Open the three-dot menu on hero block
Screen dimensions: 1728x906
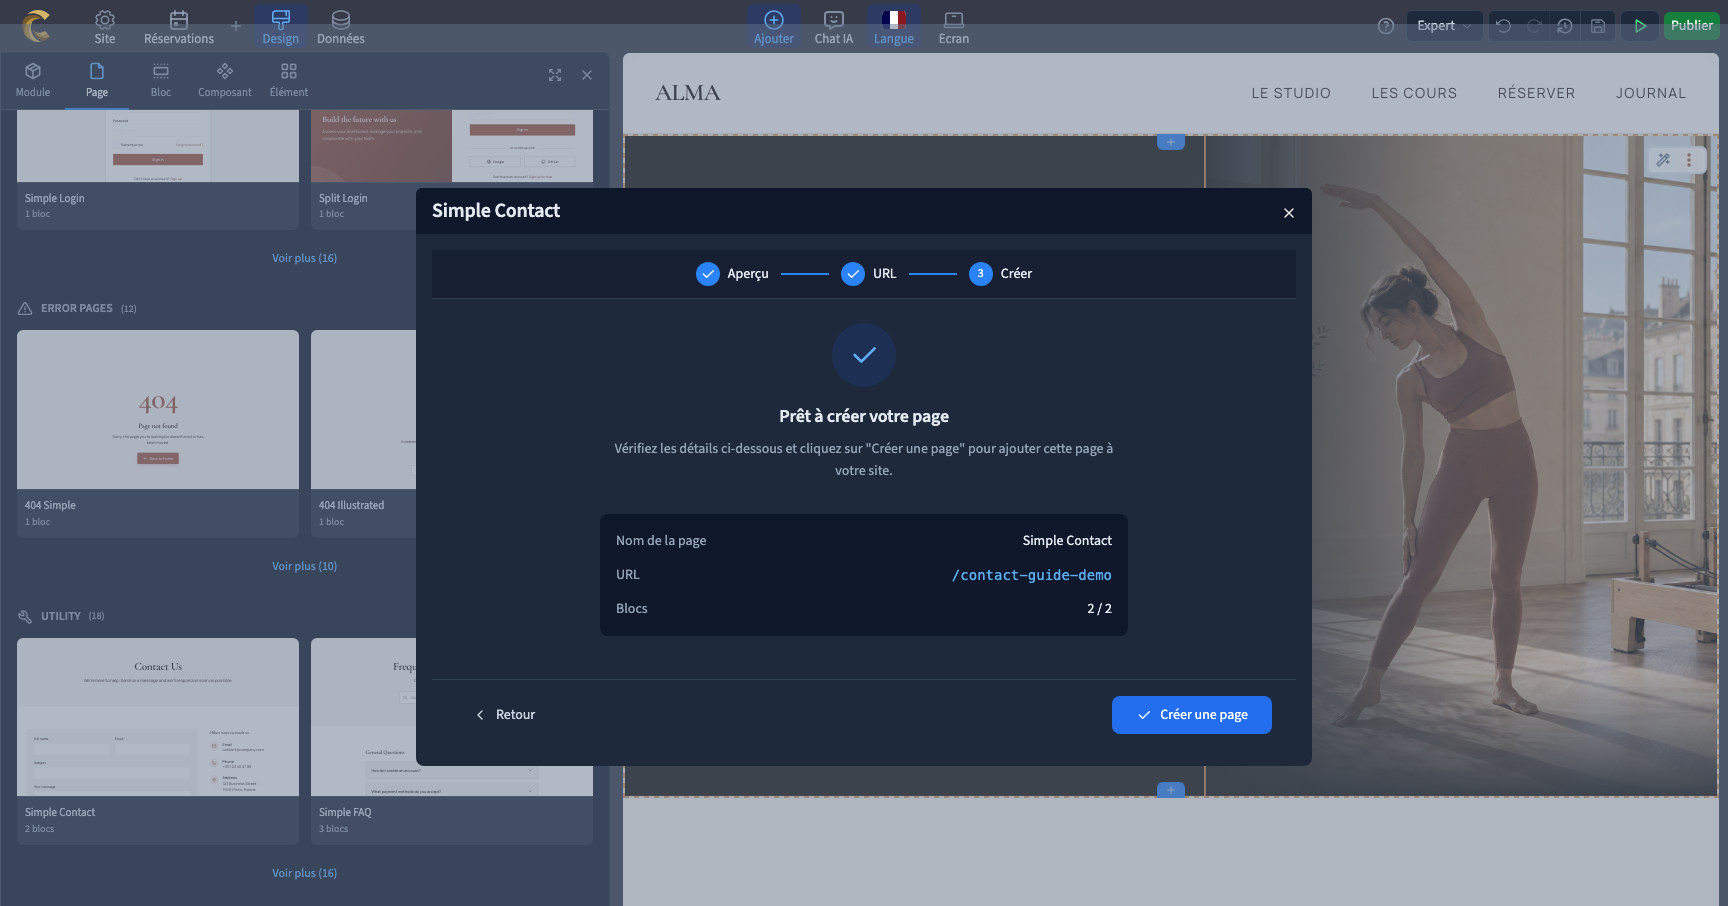1689,160
